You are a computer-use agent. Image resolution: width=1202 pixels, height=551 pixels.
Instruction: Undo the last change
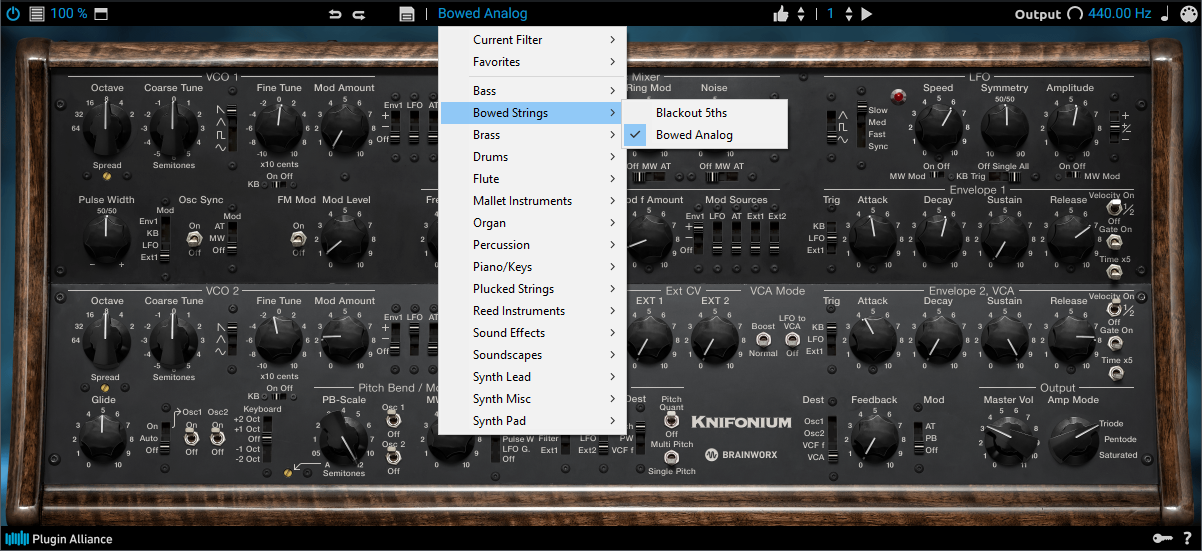point(335,14)
